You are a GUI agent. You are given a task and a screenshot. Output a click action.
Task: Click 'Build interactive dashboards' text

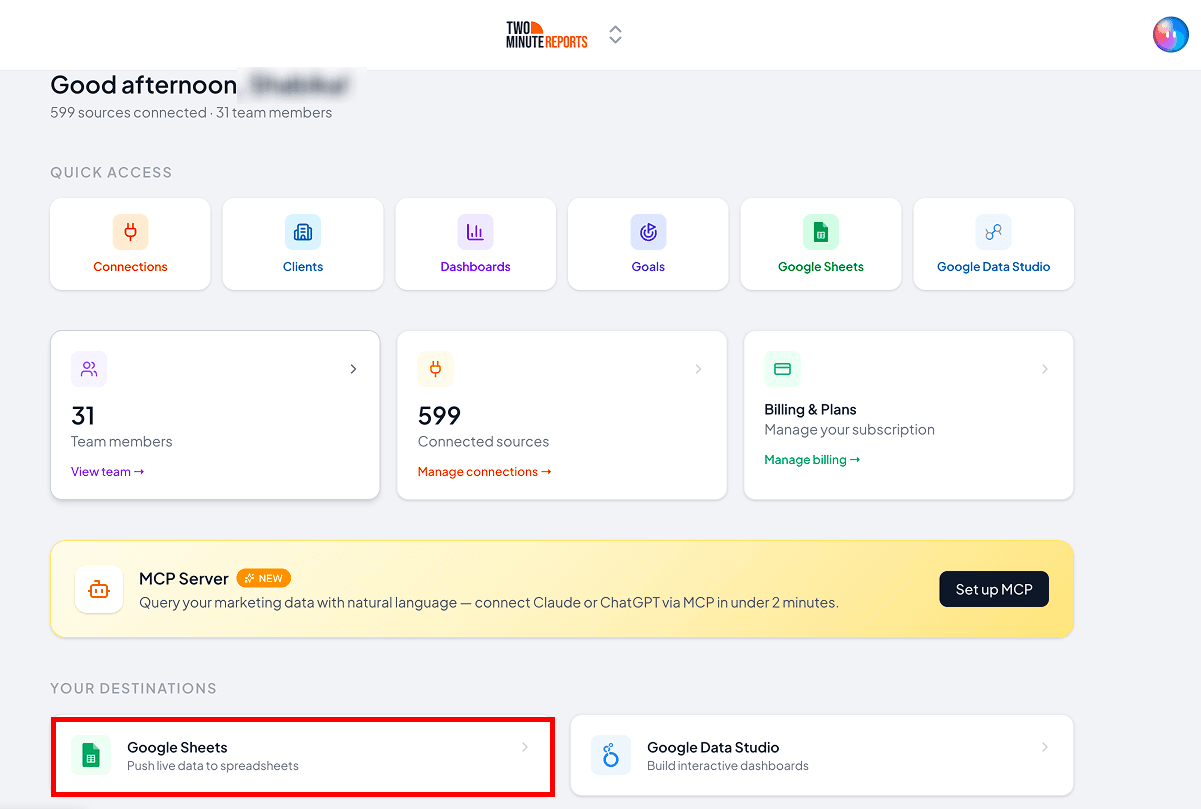pos(728,766)
